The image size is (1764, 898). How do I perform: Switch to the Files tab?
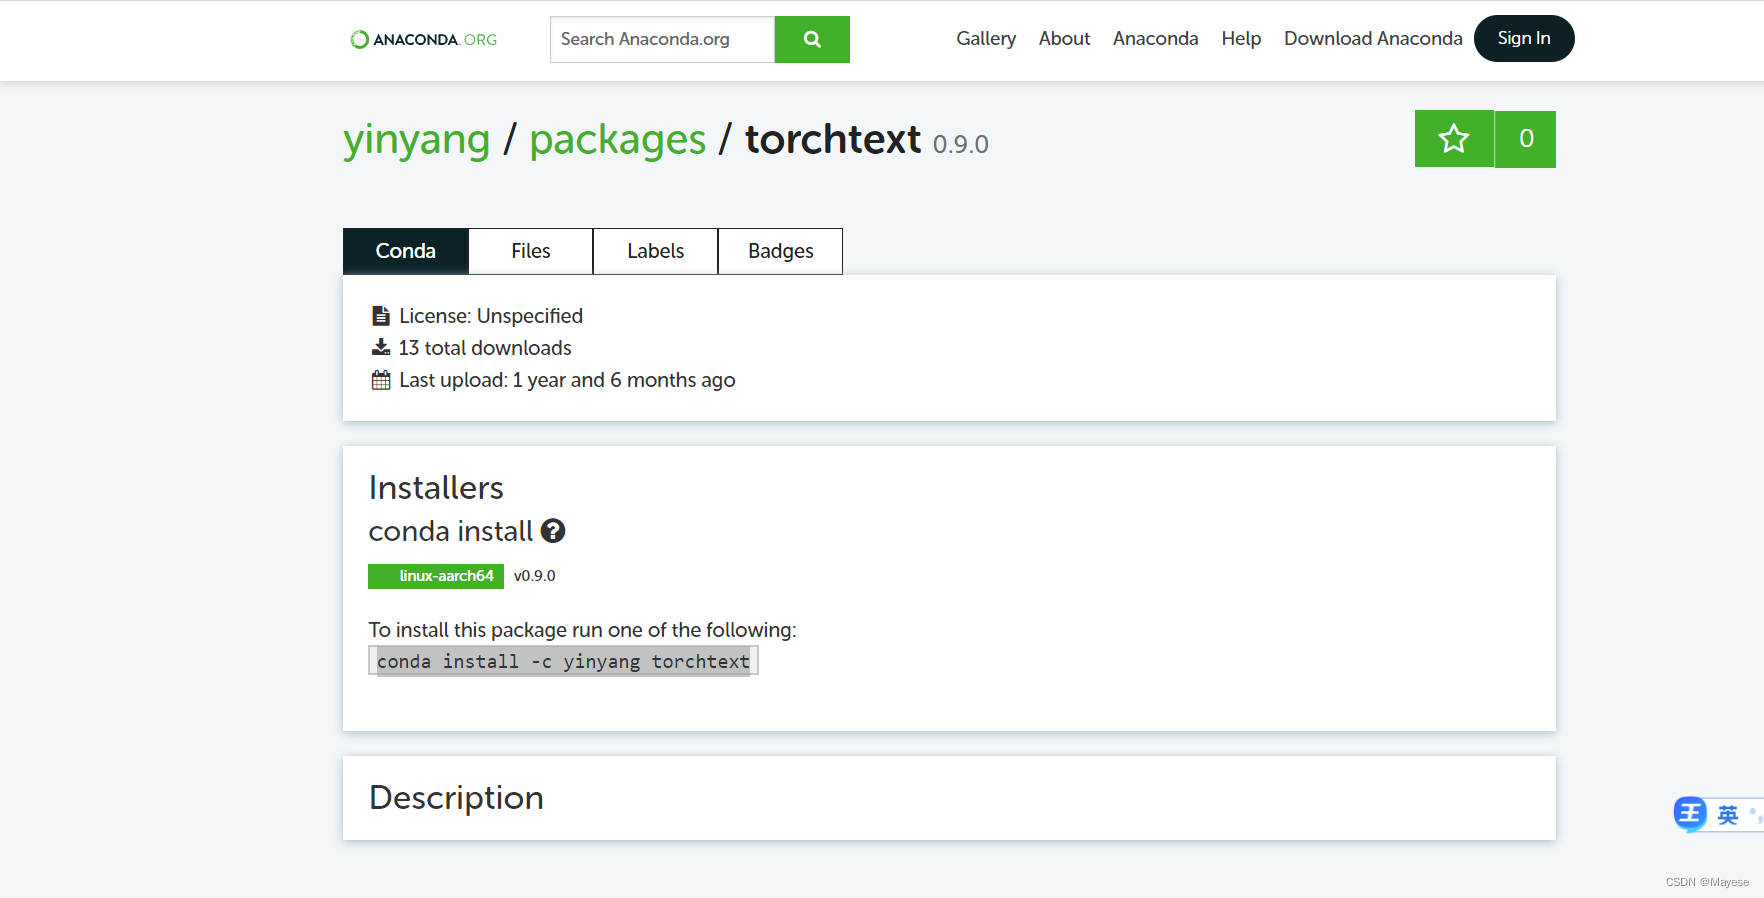pos(530,251)
